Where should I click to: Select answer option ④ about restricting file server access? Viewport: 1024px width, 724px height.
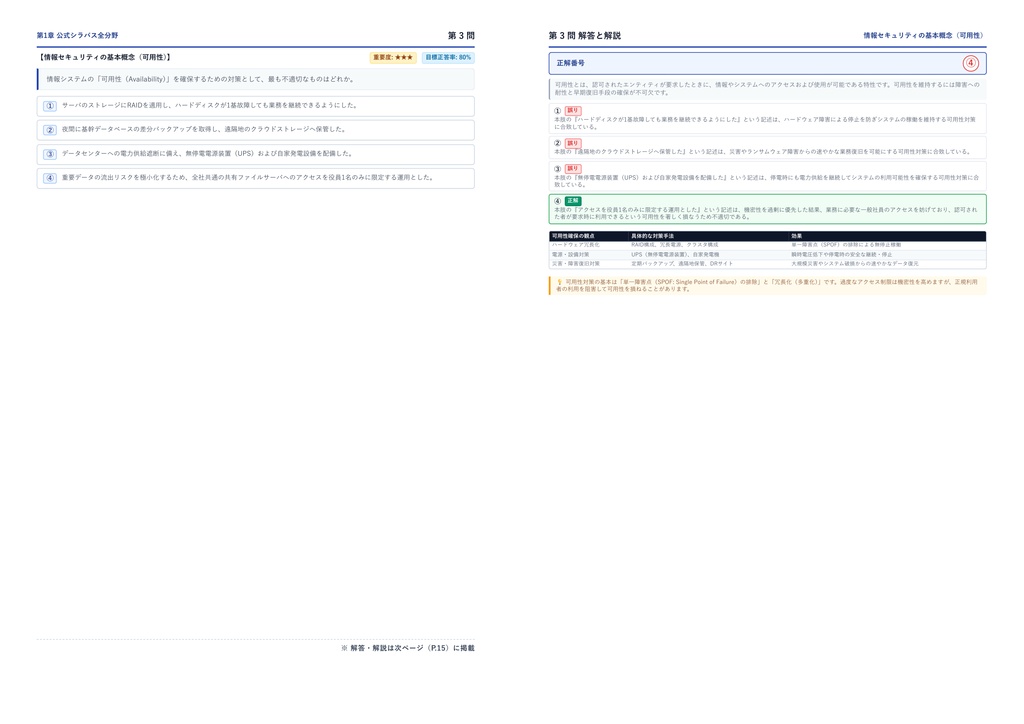pos(255,178)
